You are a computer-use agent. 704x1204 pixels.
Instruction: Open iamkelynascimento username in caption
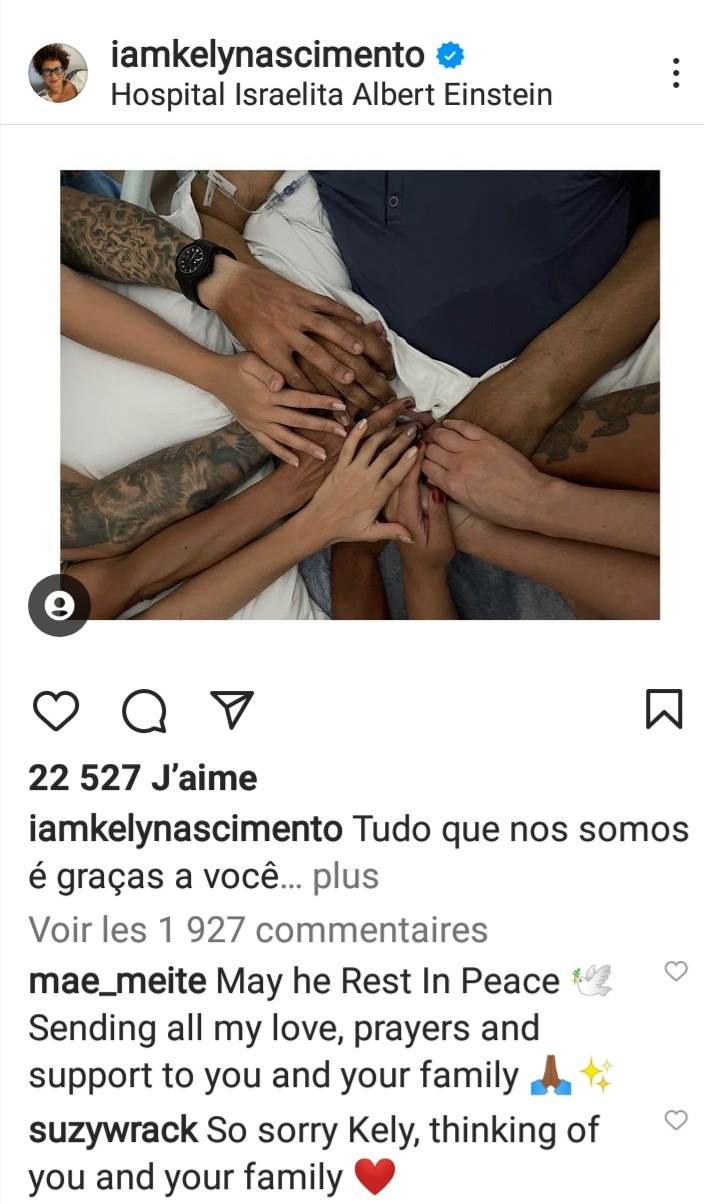click(185, 829)
